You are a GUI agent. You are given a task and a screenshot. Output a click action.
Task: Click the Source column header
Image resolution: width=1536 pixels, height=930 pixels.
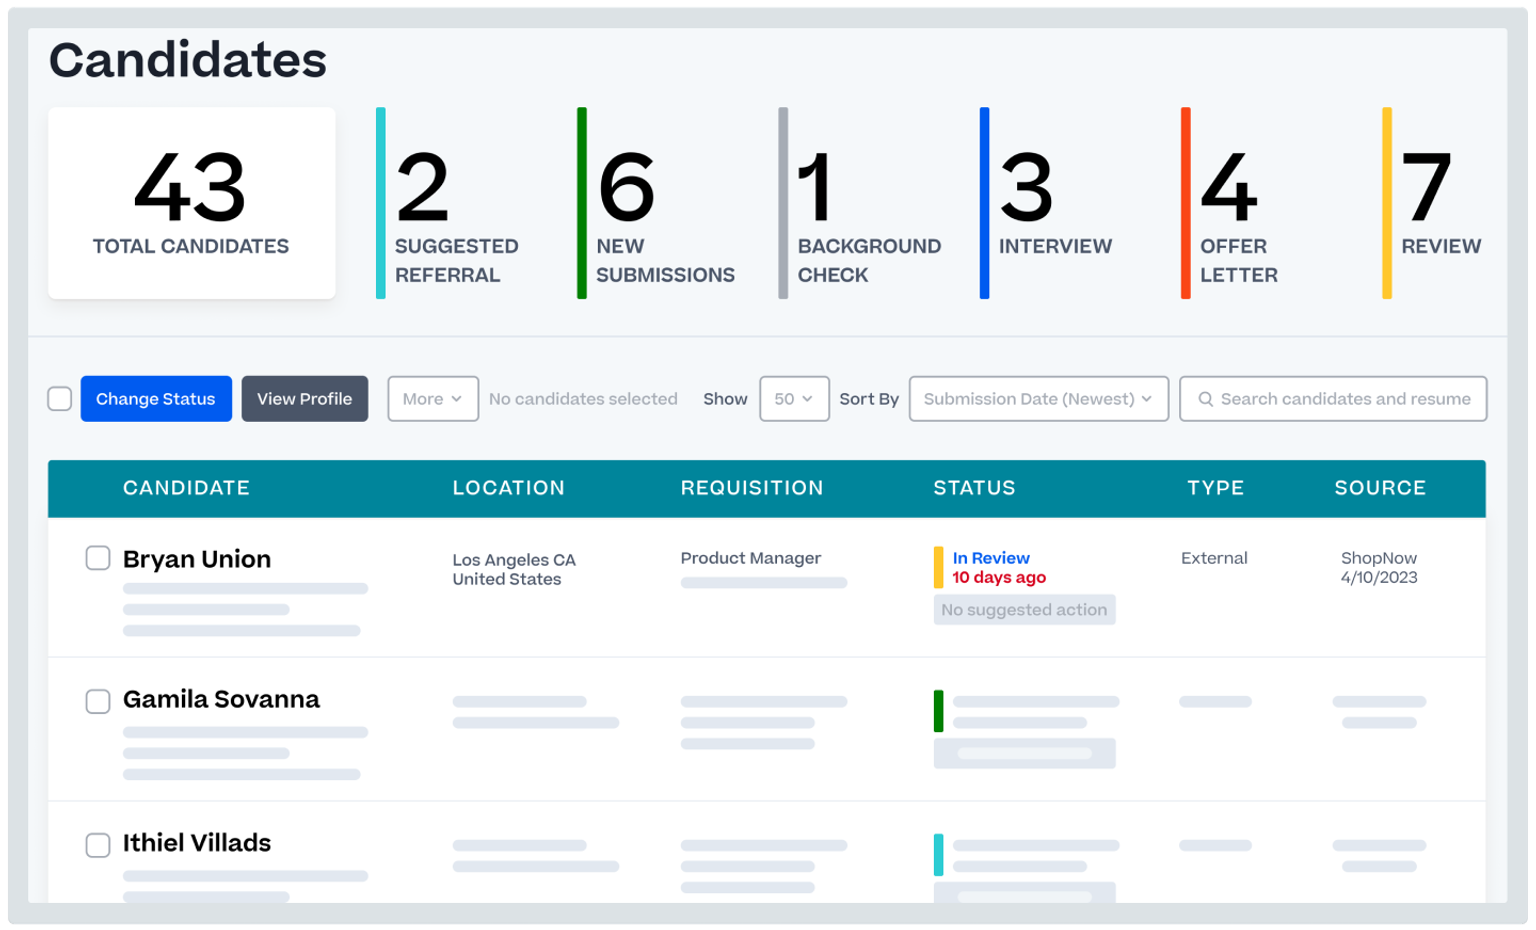pyautogui.click(x=1380, y=488)
